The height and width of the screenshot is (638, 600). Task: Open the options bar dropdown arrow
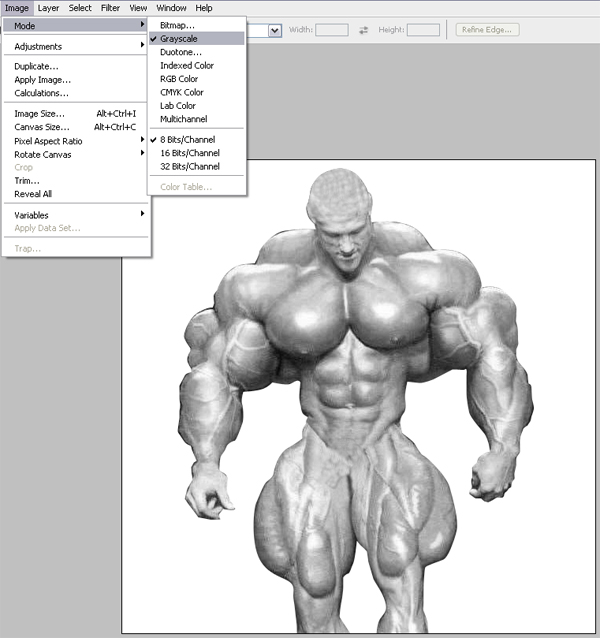point(275,30)
